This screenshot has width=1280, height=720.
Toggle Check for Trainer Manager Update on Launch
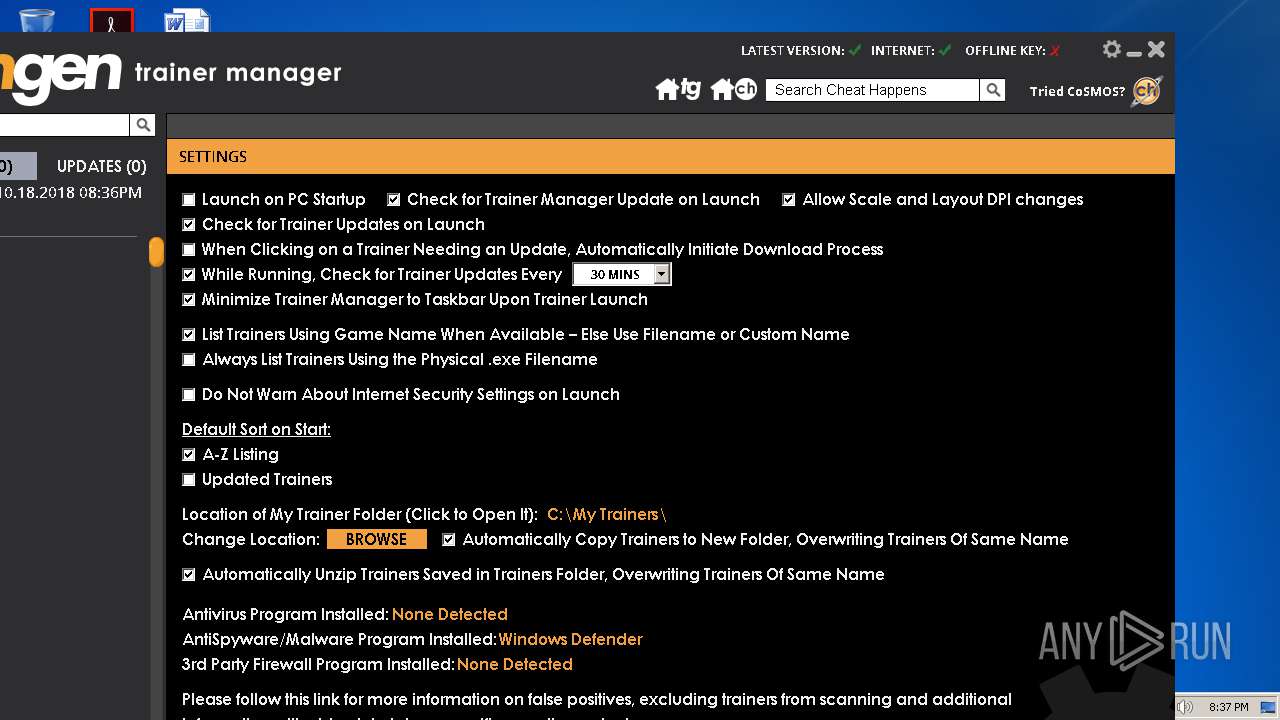tap(394, 200)
